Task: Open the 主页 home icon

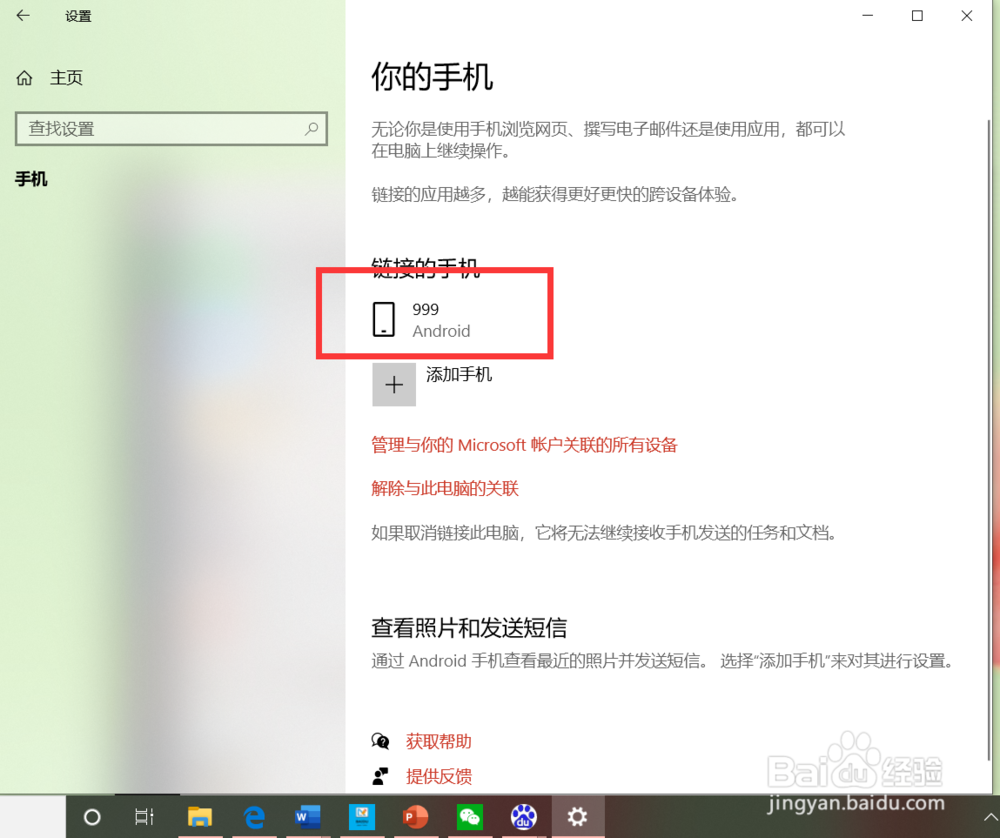Action: (x=23, y=77)
